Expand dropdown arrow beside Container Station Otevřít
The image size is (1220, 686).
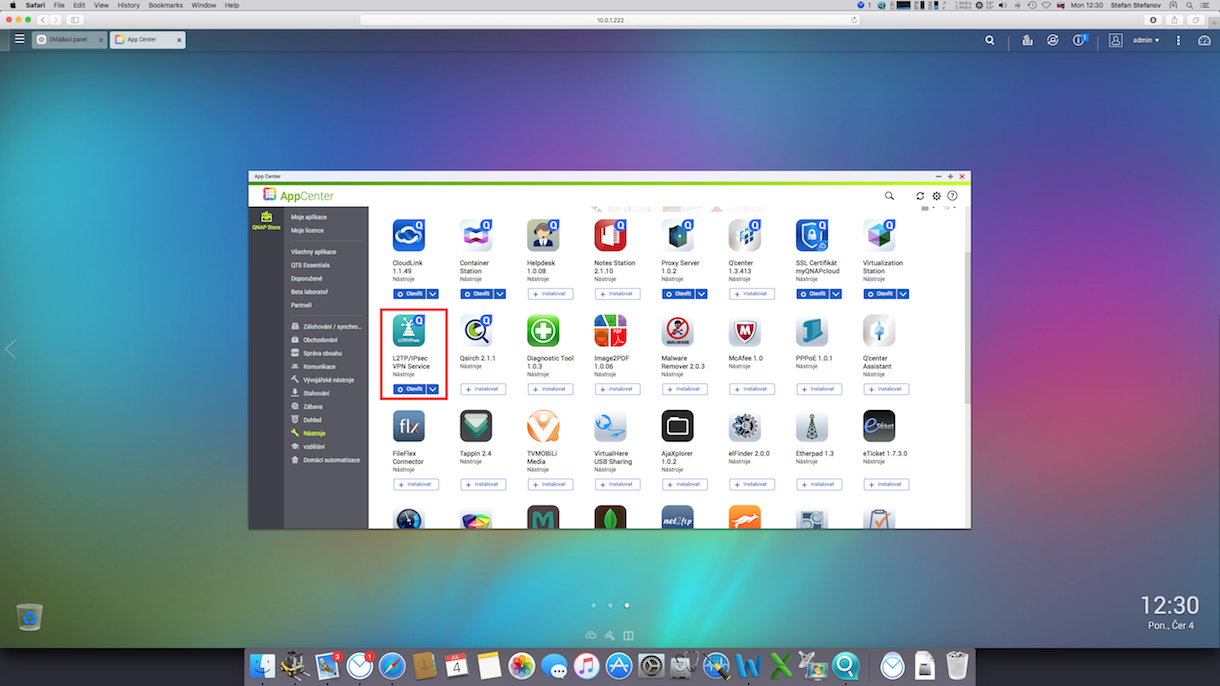(500, 294)
